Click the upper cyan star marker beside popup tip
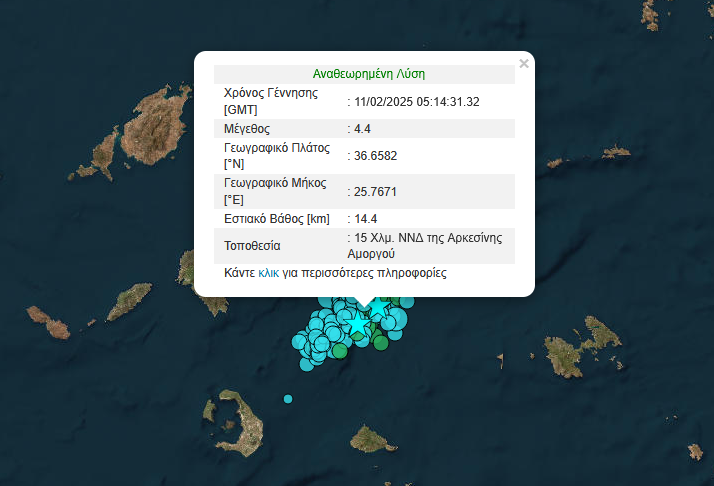Screen dimensions: 714x486 pyautogui.click(x=377, y=306)
